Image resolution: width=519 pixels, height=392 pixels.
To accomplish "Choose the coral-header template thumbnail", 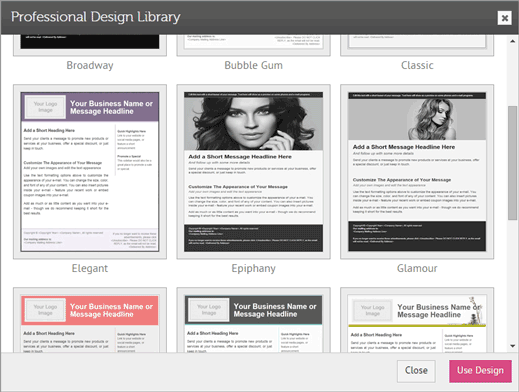I will 90,320.
